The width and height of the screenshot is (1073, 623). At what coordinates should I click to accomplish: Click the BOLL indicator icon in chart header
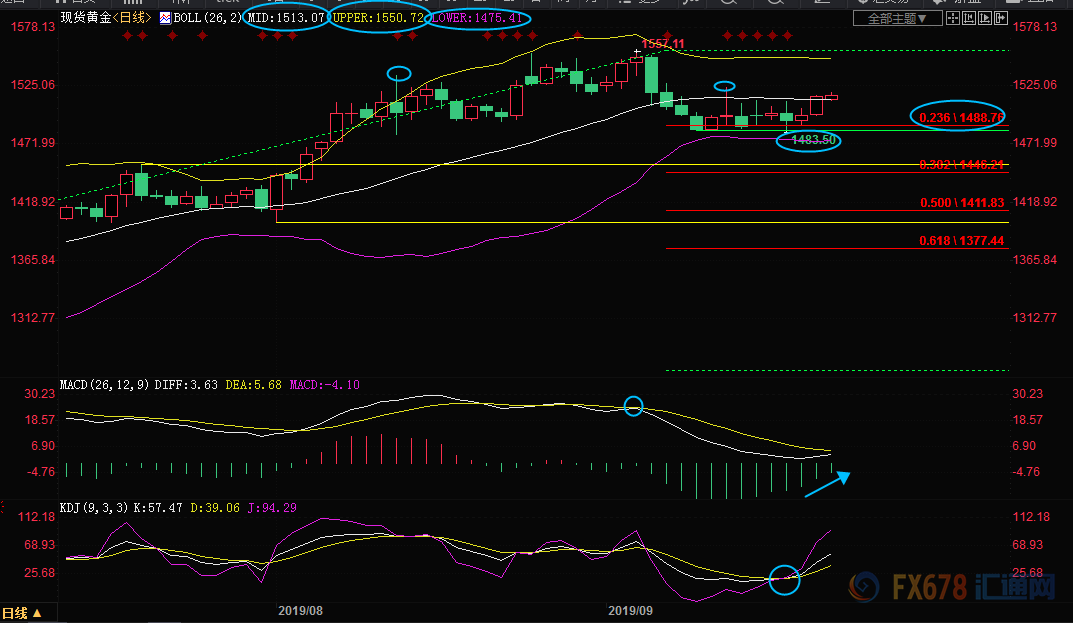tap(167, 18)
